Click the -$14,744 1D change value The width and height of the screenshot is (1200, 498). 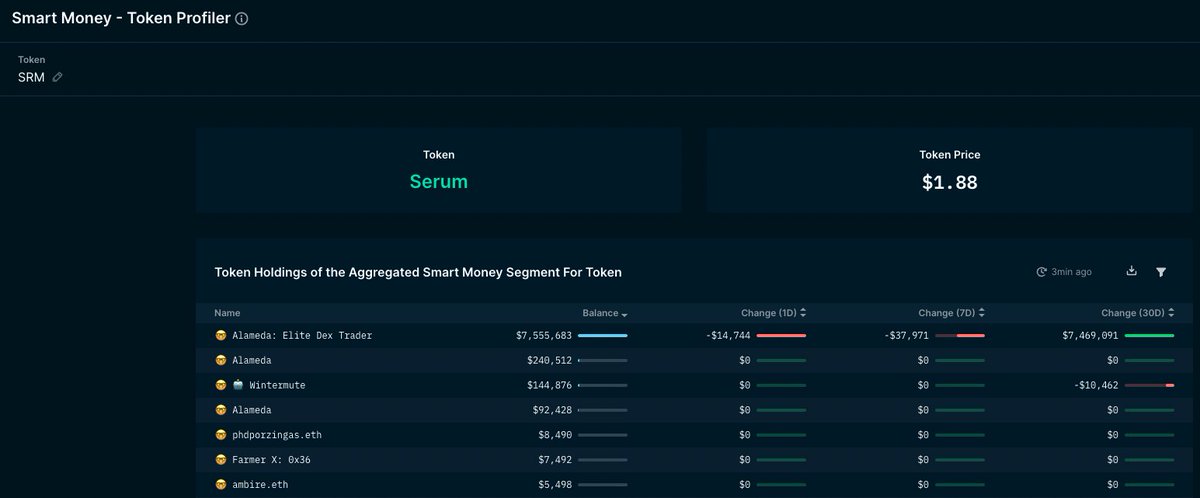click(x=728, y=335)
